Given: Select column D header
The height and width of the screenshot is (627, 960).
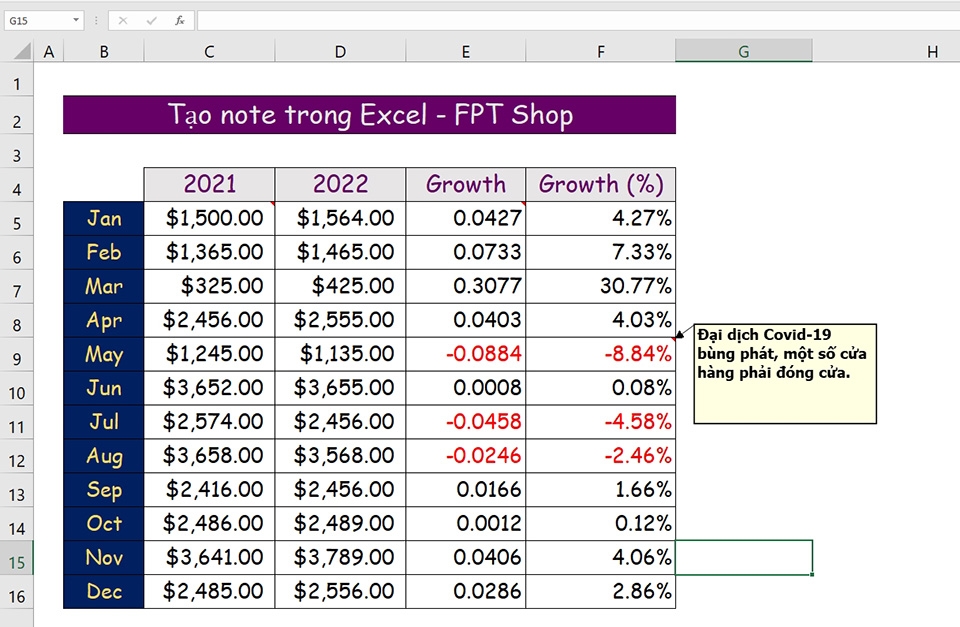Looking at the screenshot, I should [x=340, y=51].
